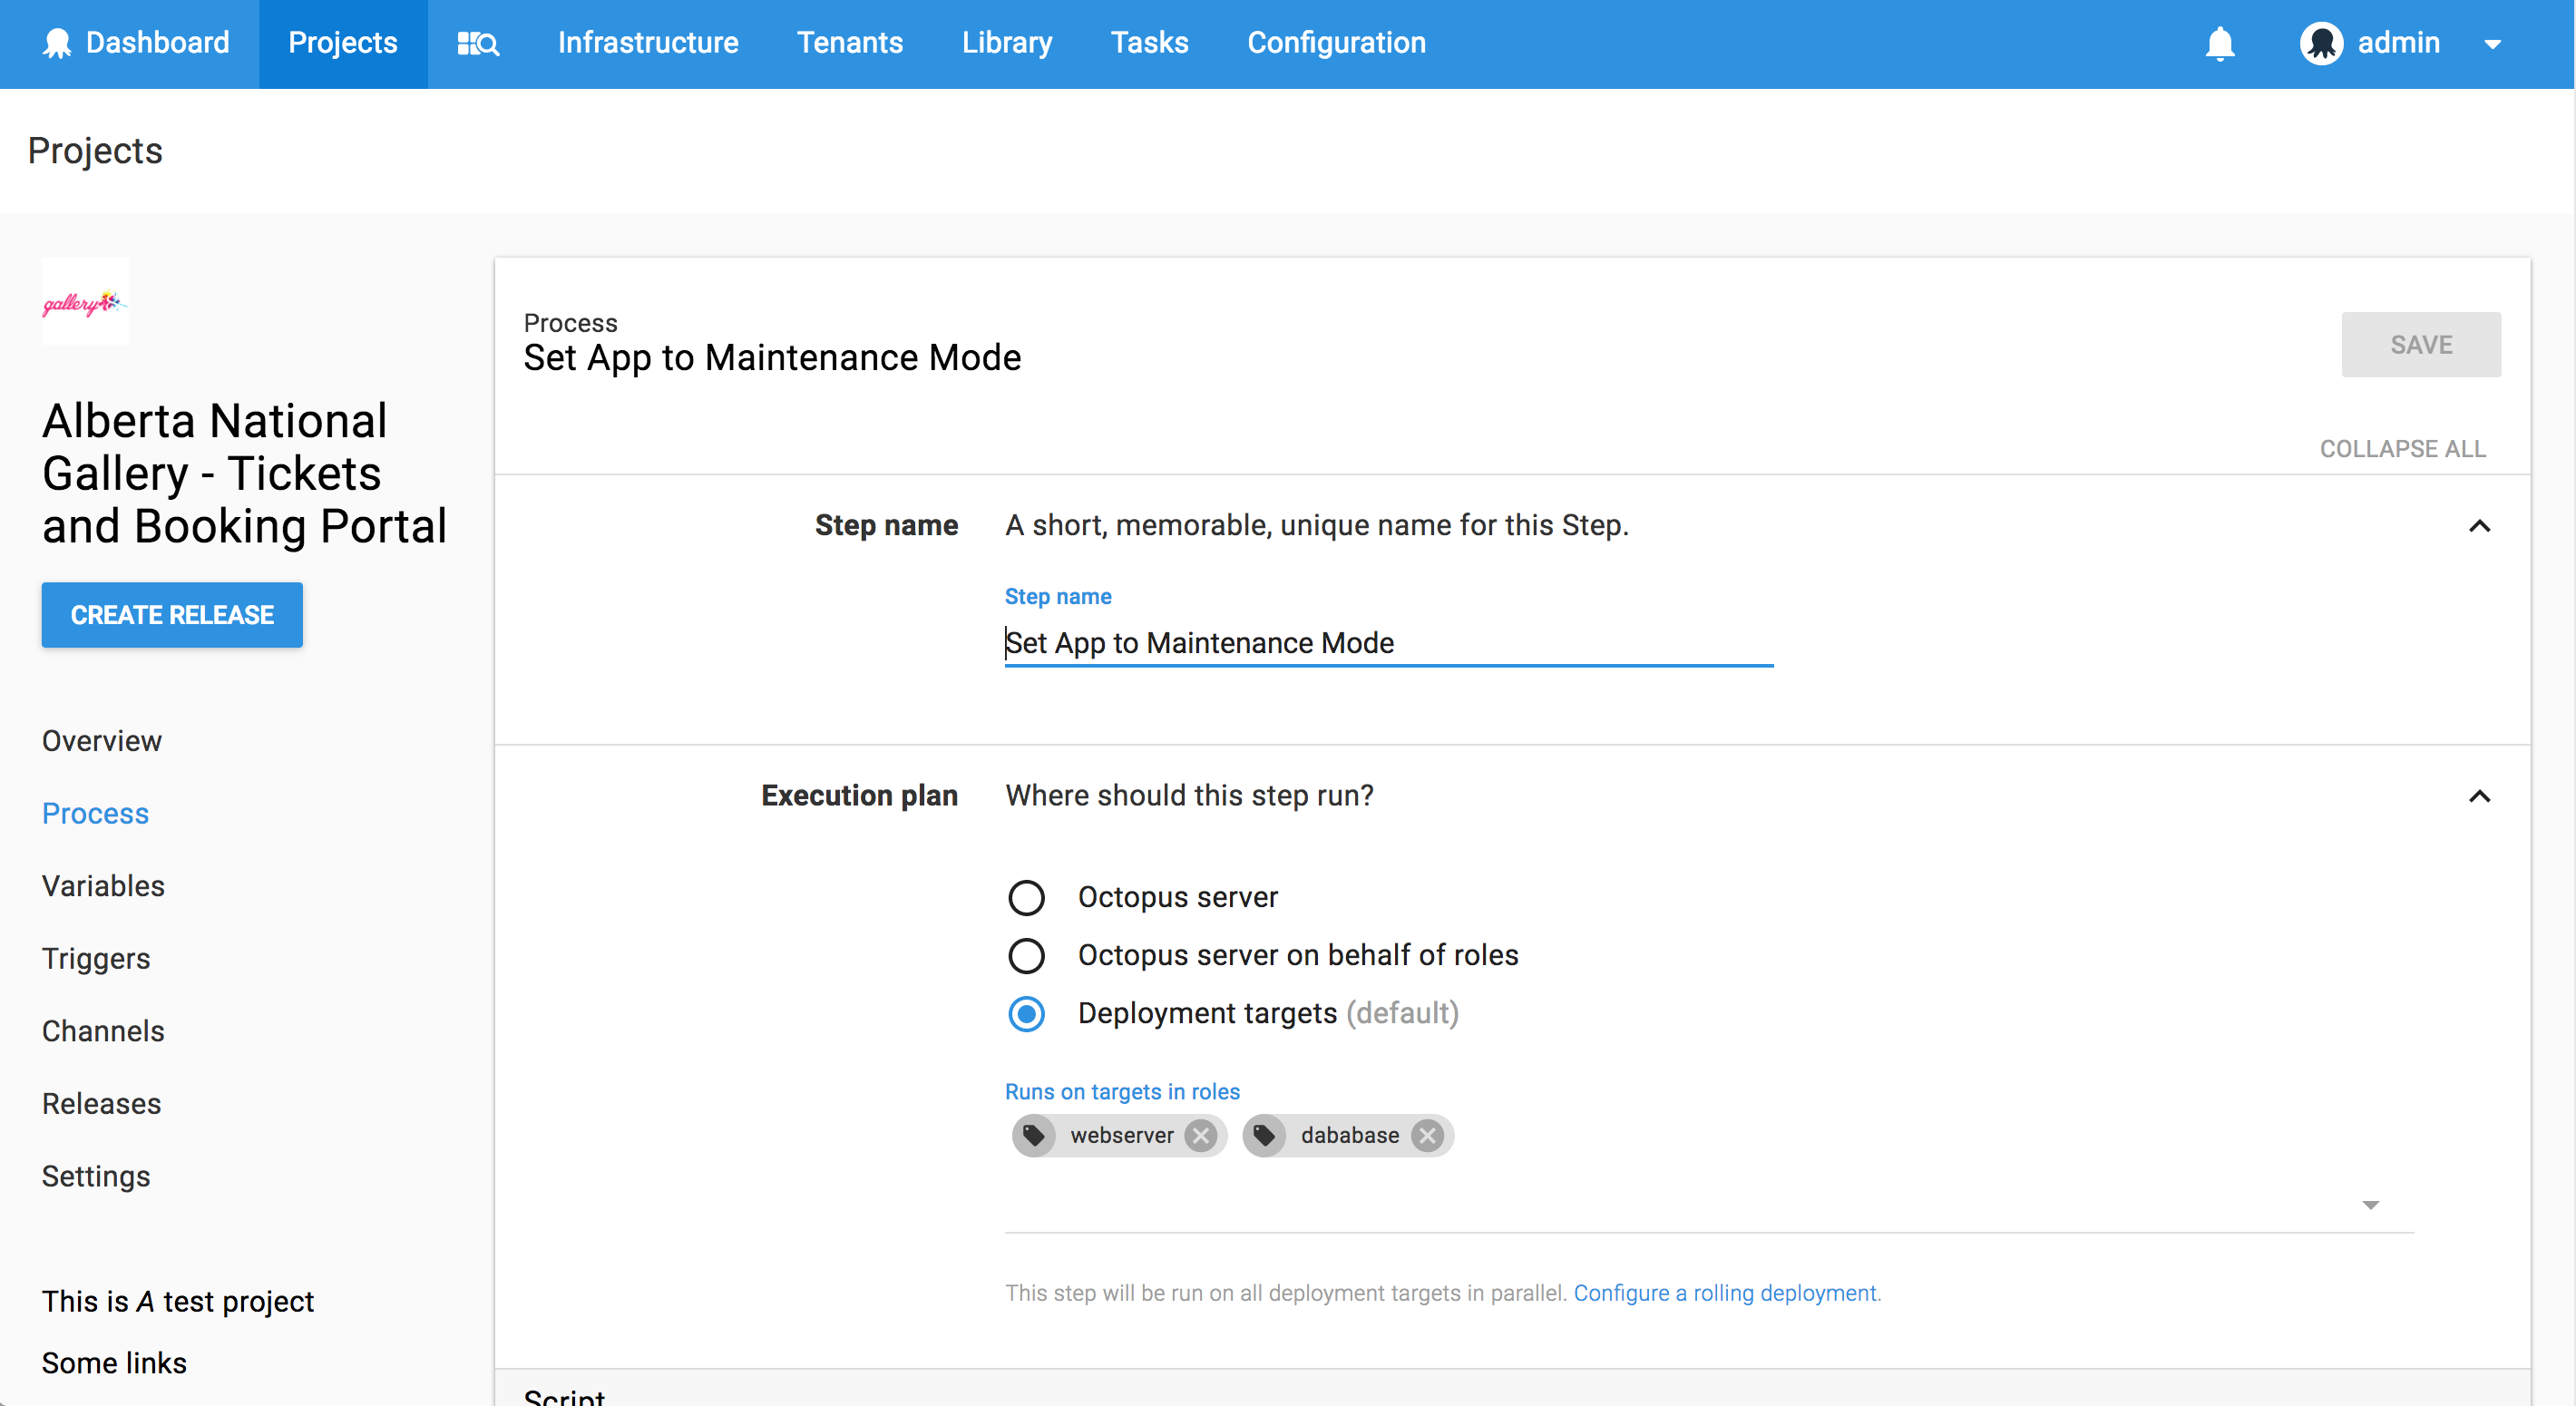The height and width of the screenshot is (1406, 2576).
Task: Open the admin account dropdown arrow
Action: tap(2492, 44)
